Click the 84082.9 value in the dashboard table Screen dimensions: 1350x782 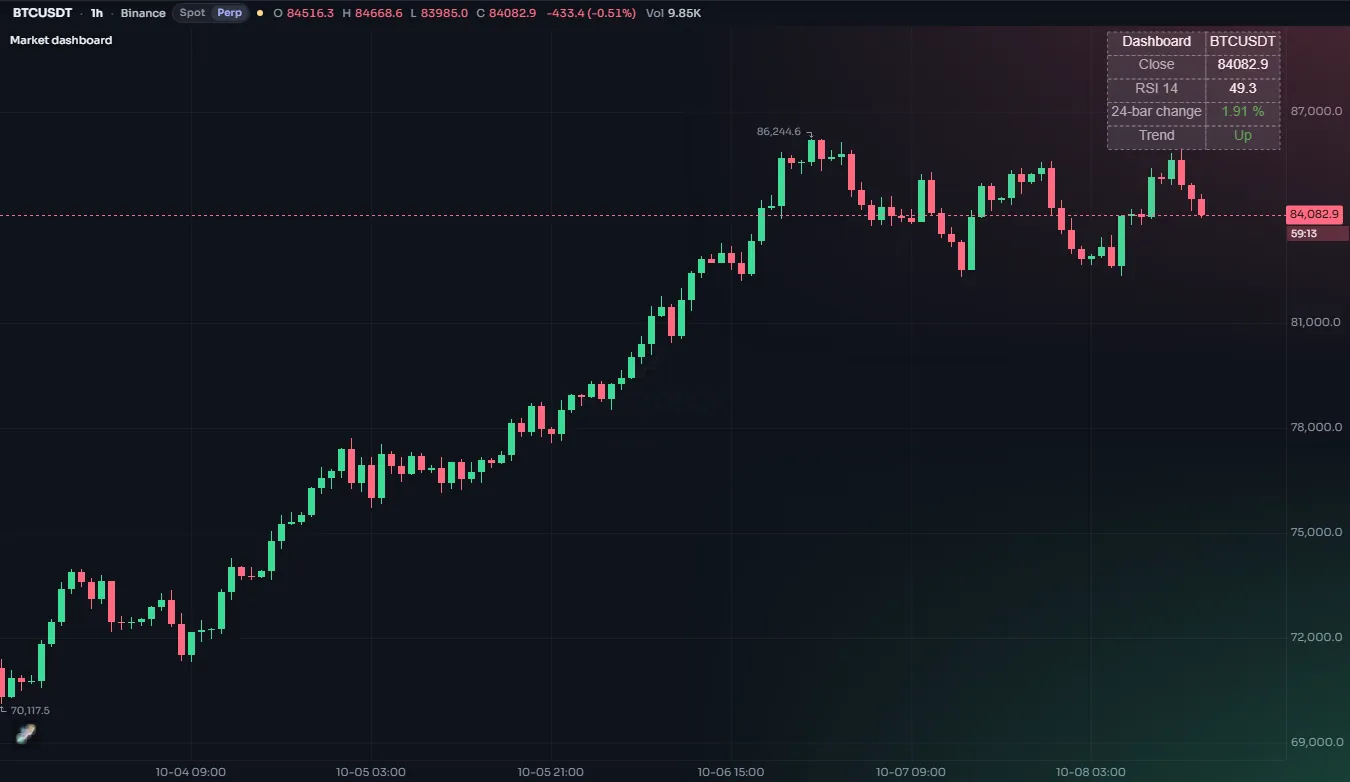pyautogui.click(x=1243, y=64)
